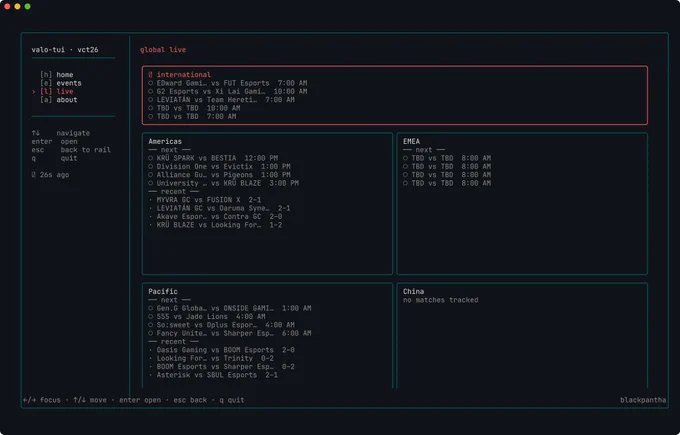The image size is (680, 435).
Task: Open Looking For… vs Trinity 0-2 result
Action: pyautogui.click(x=211, y=358)
